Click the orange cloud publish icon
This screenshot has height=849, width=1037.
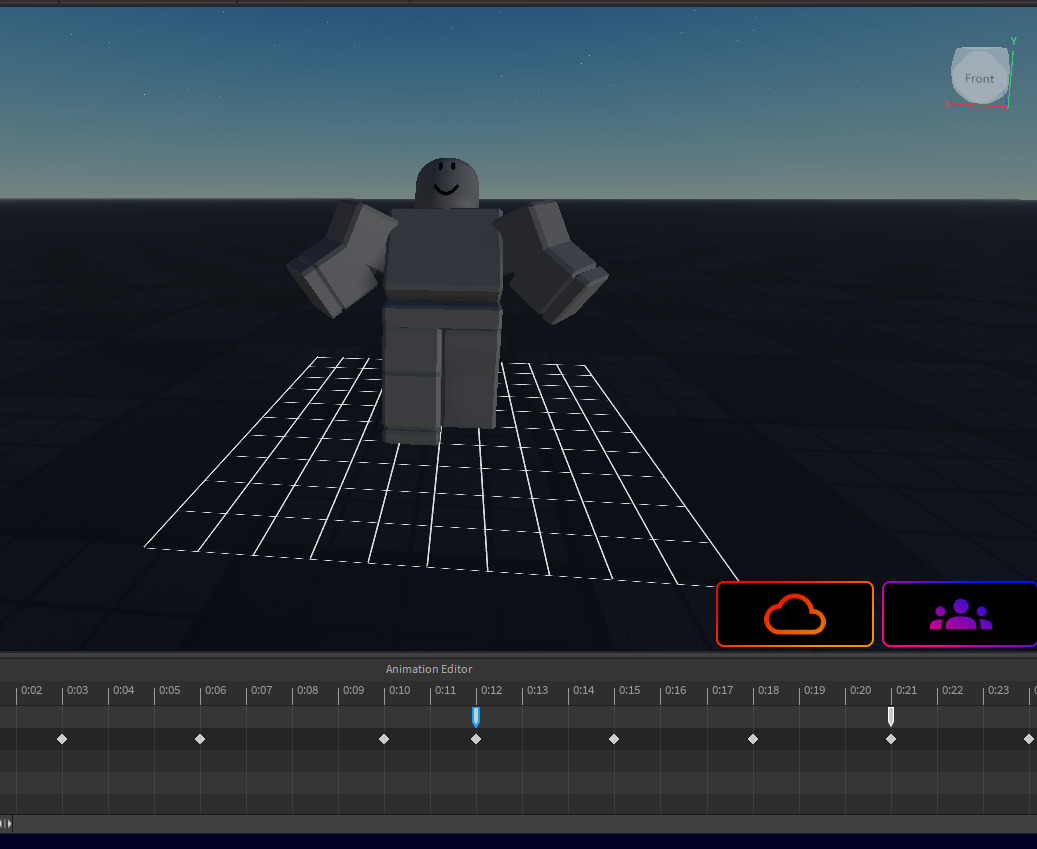pyautogui.click(x=795, y=612)
